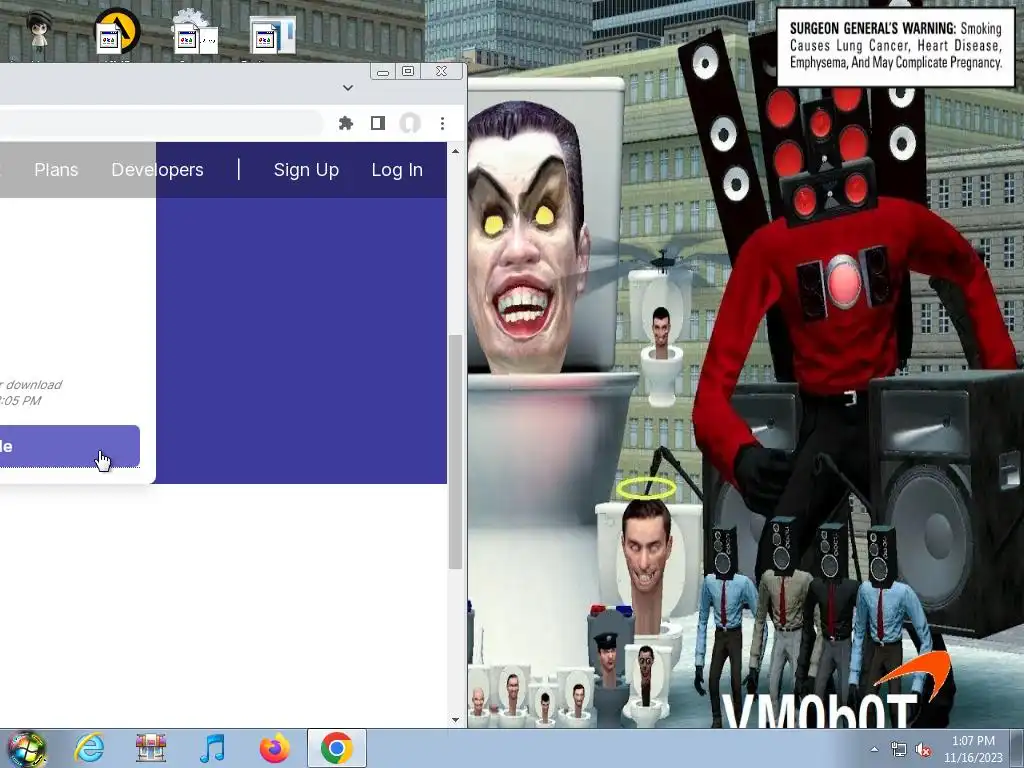The image size is (1024, 768).
Task: Click the scrollbar up arrow
Action: click(455, 151)
